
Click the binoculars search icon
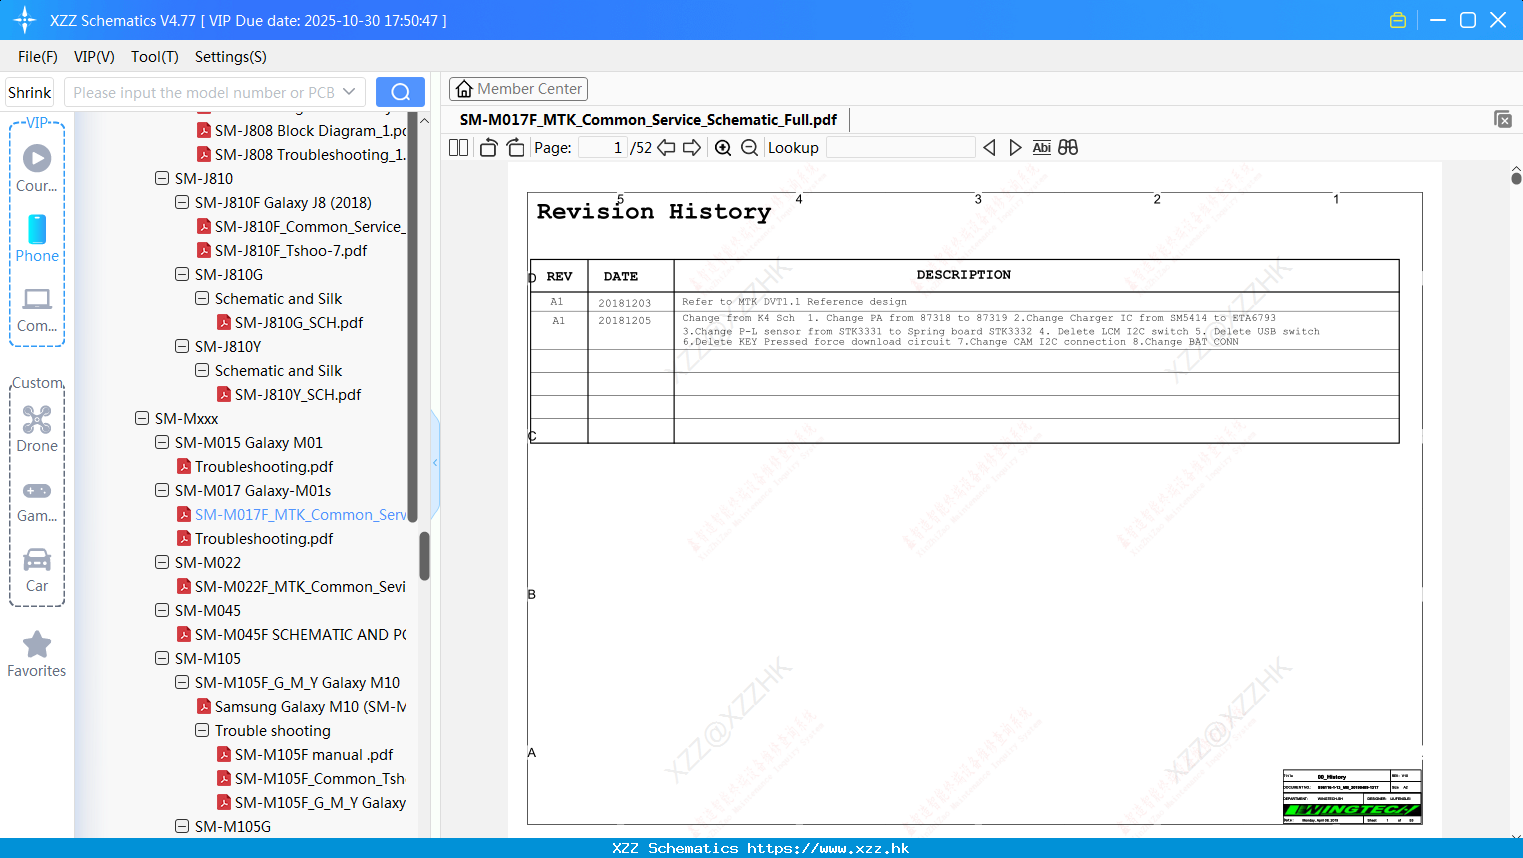pos(1068,148)
